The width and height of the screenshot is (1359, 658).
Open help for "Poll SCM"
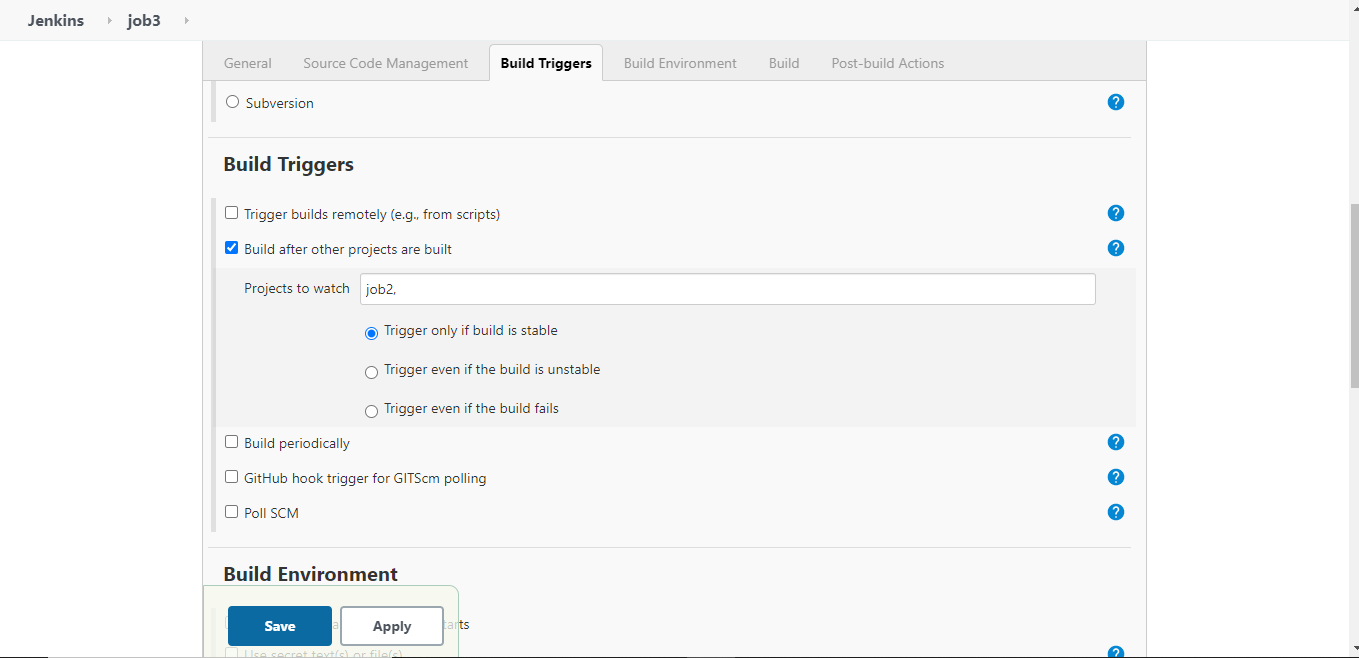pyautogui.click(x=1115, y=511)
